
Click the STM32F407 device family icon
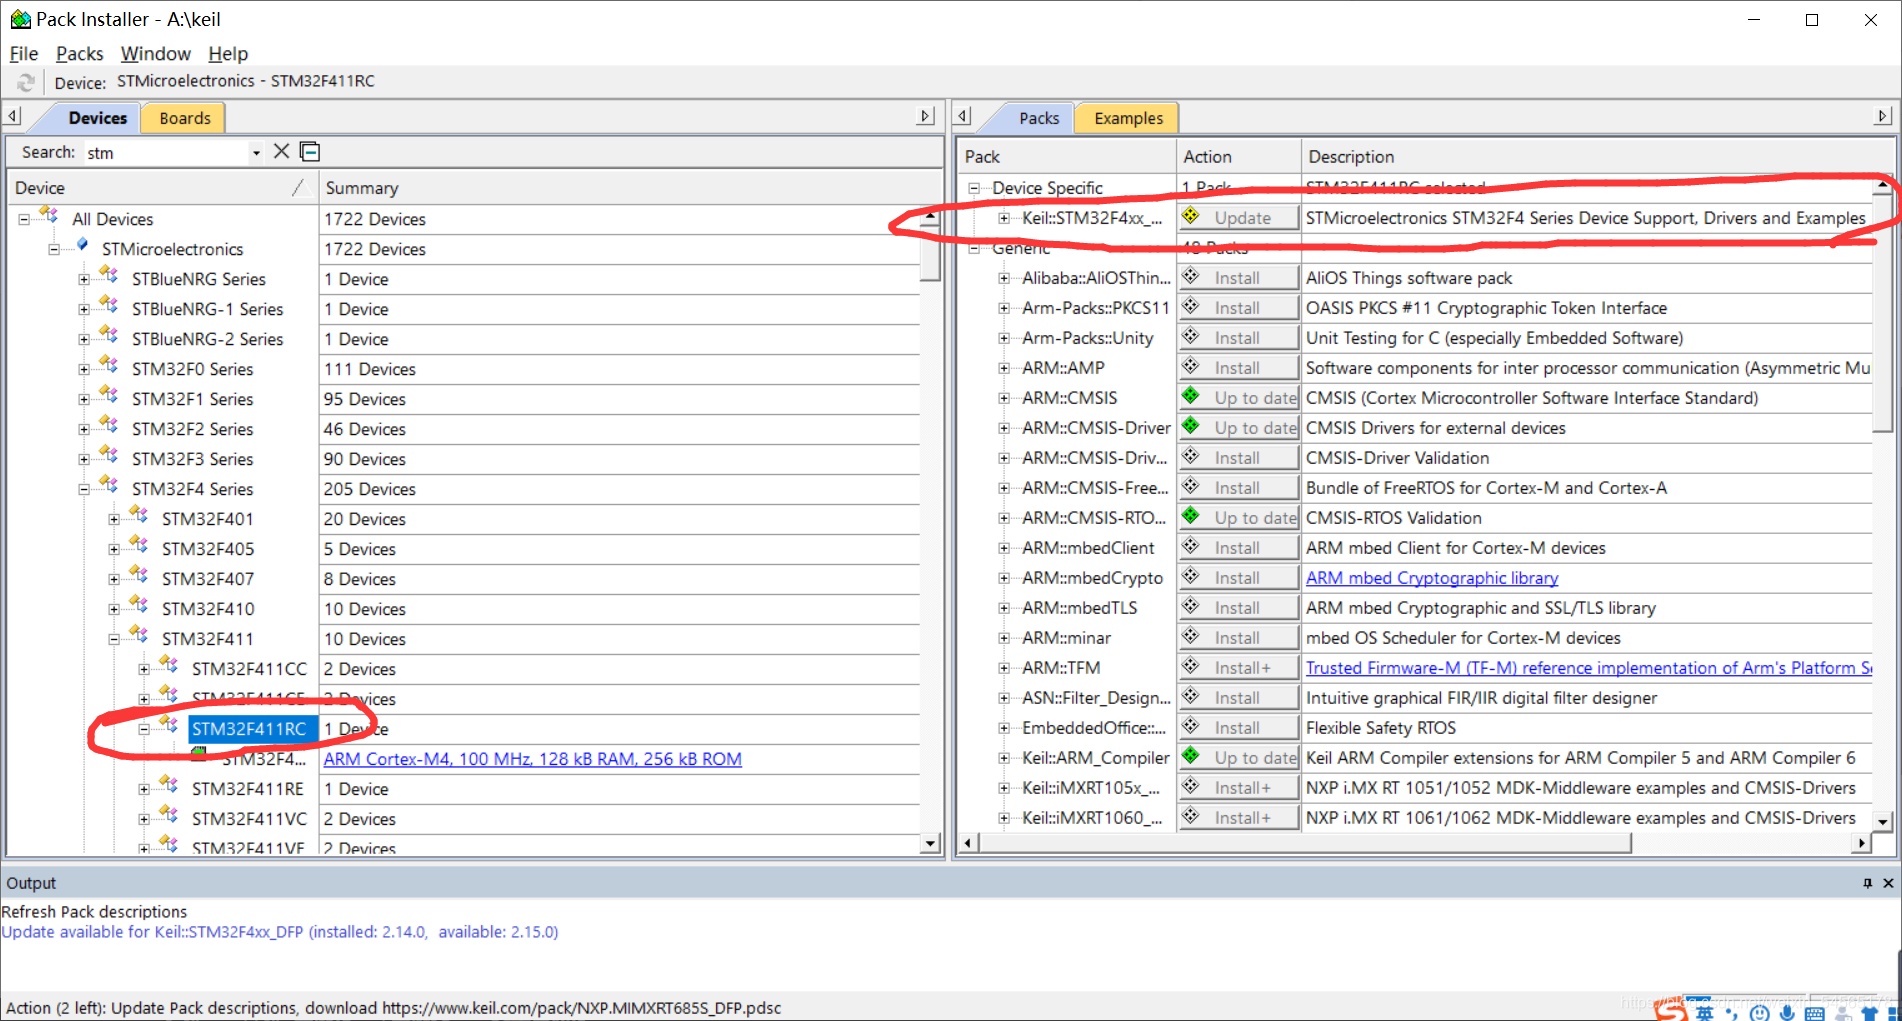[x=138, y=576]
